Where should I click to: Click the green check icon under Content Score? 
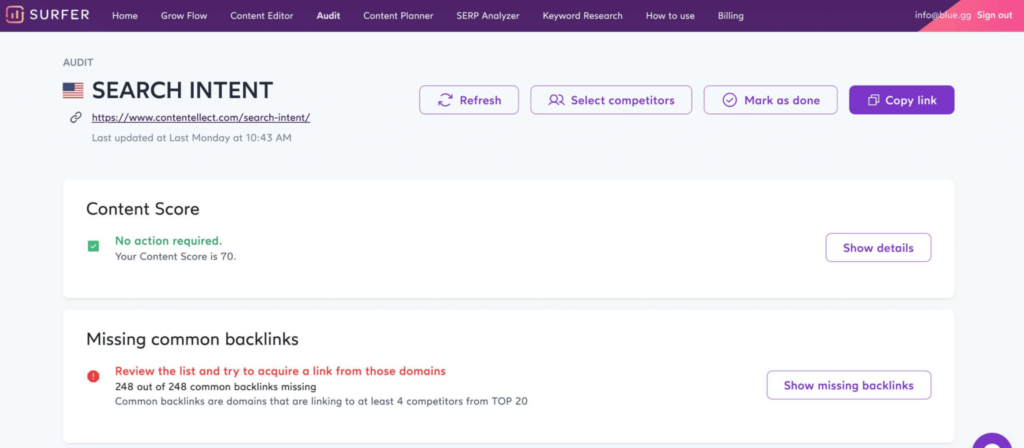coord(93,246)
